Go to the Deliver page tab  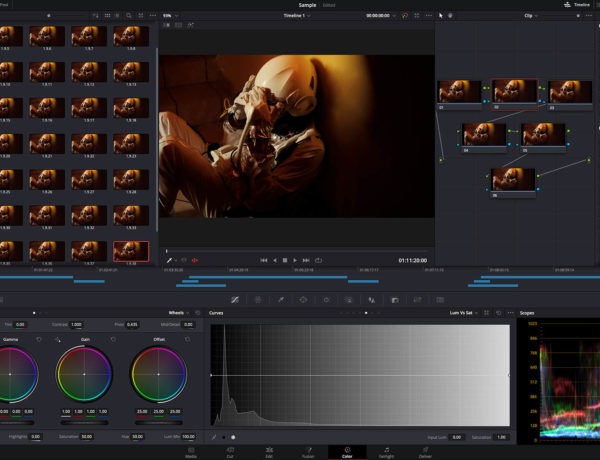click(x=426, y=452)
